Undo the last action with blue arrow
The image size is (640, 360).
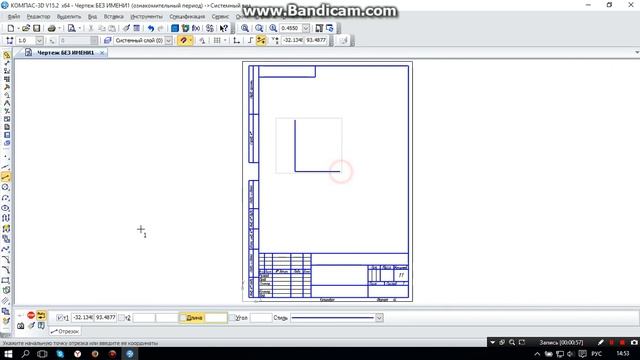[151, 28]
